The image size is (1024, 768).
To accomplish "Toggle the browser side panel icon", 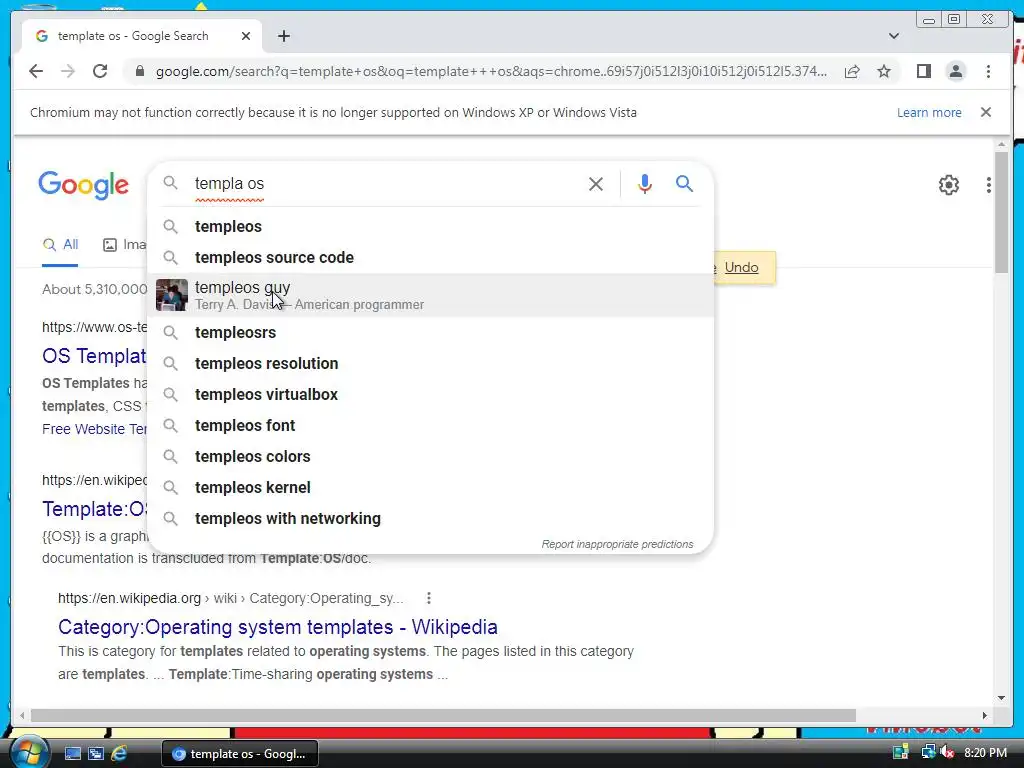I will (x=923, y=71).
